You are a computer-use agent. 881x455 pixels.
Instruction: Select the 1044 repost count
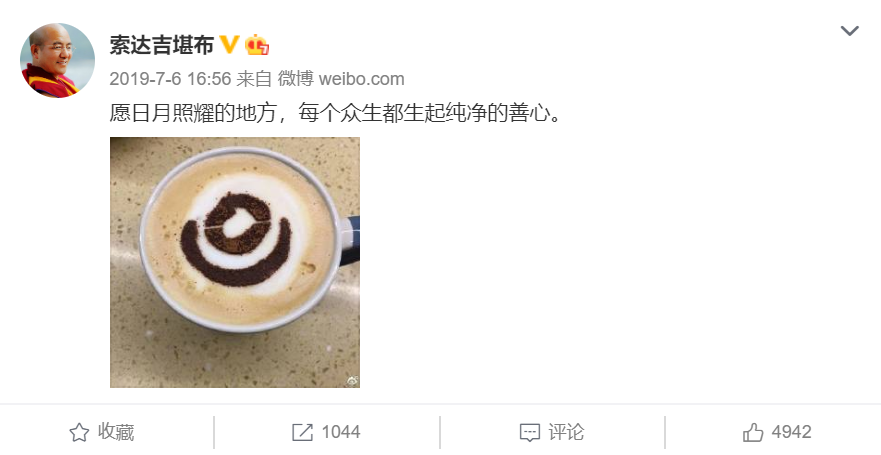click(x=340, y=432)
